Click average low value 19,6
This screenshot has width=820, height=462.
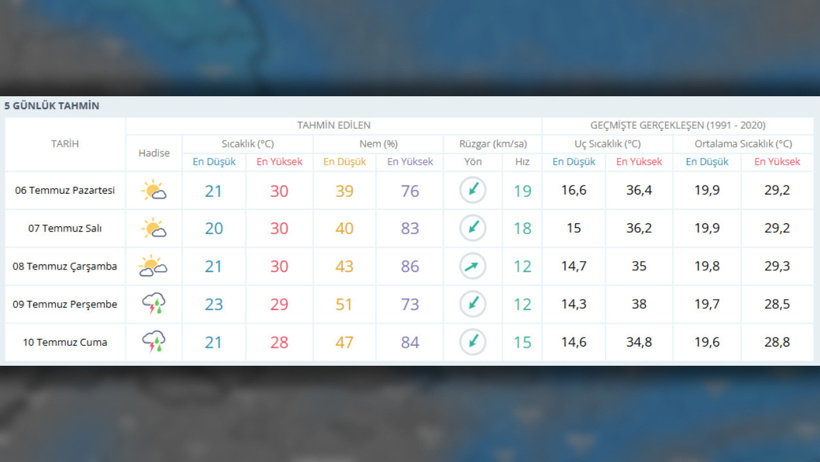pos(707,342)
